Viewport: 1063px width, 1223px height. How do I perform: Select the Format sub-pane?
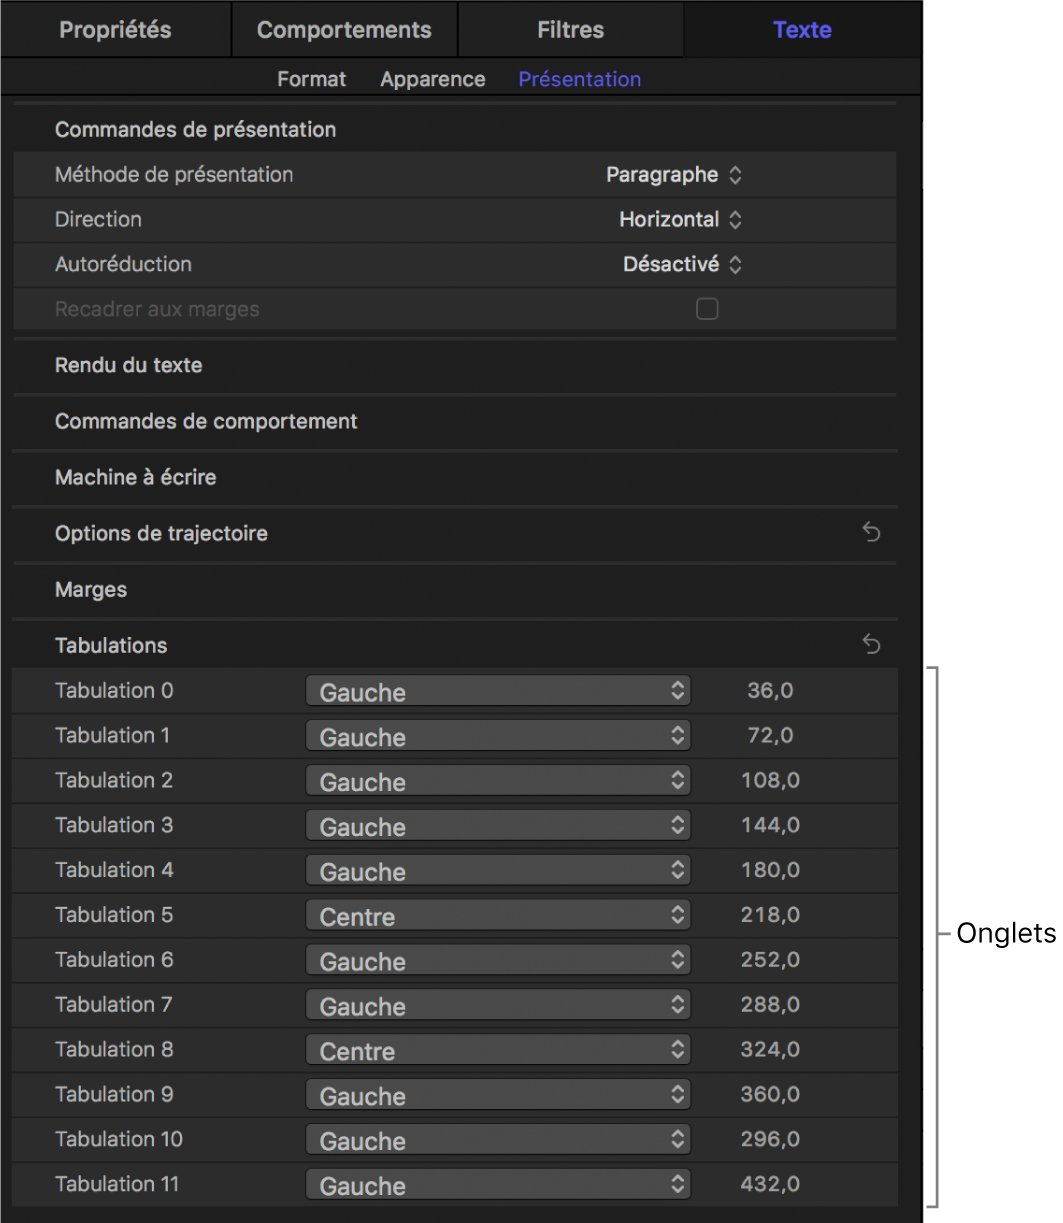311,79
